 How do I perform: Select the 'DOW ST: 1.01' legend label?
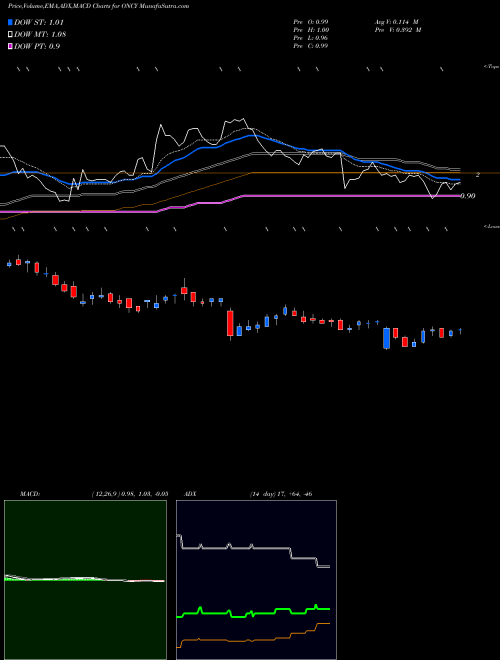[x=39, y=22]
